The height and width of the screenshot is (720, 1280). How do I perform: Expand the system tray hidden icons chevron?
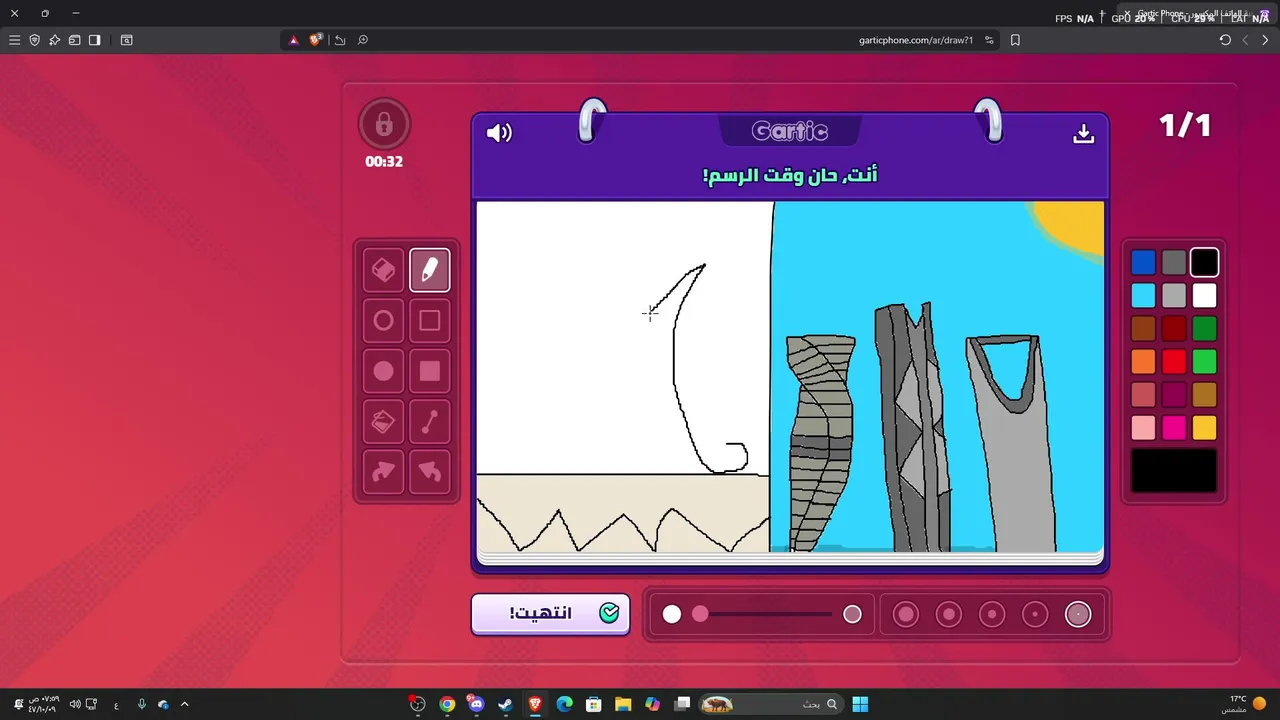tap(184, 704)
